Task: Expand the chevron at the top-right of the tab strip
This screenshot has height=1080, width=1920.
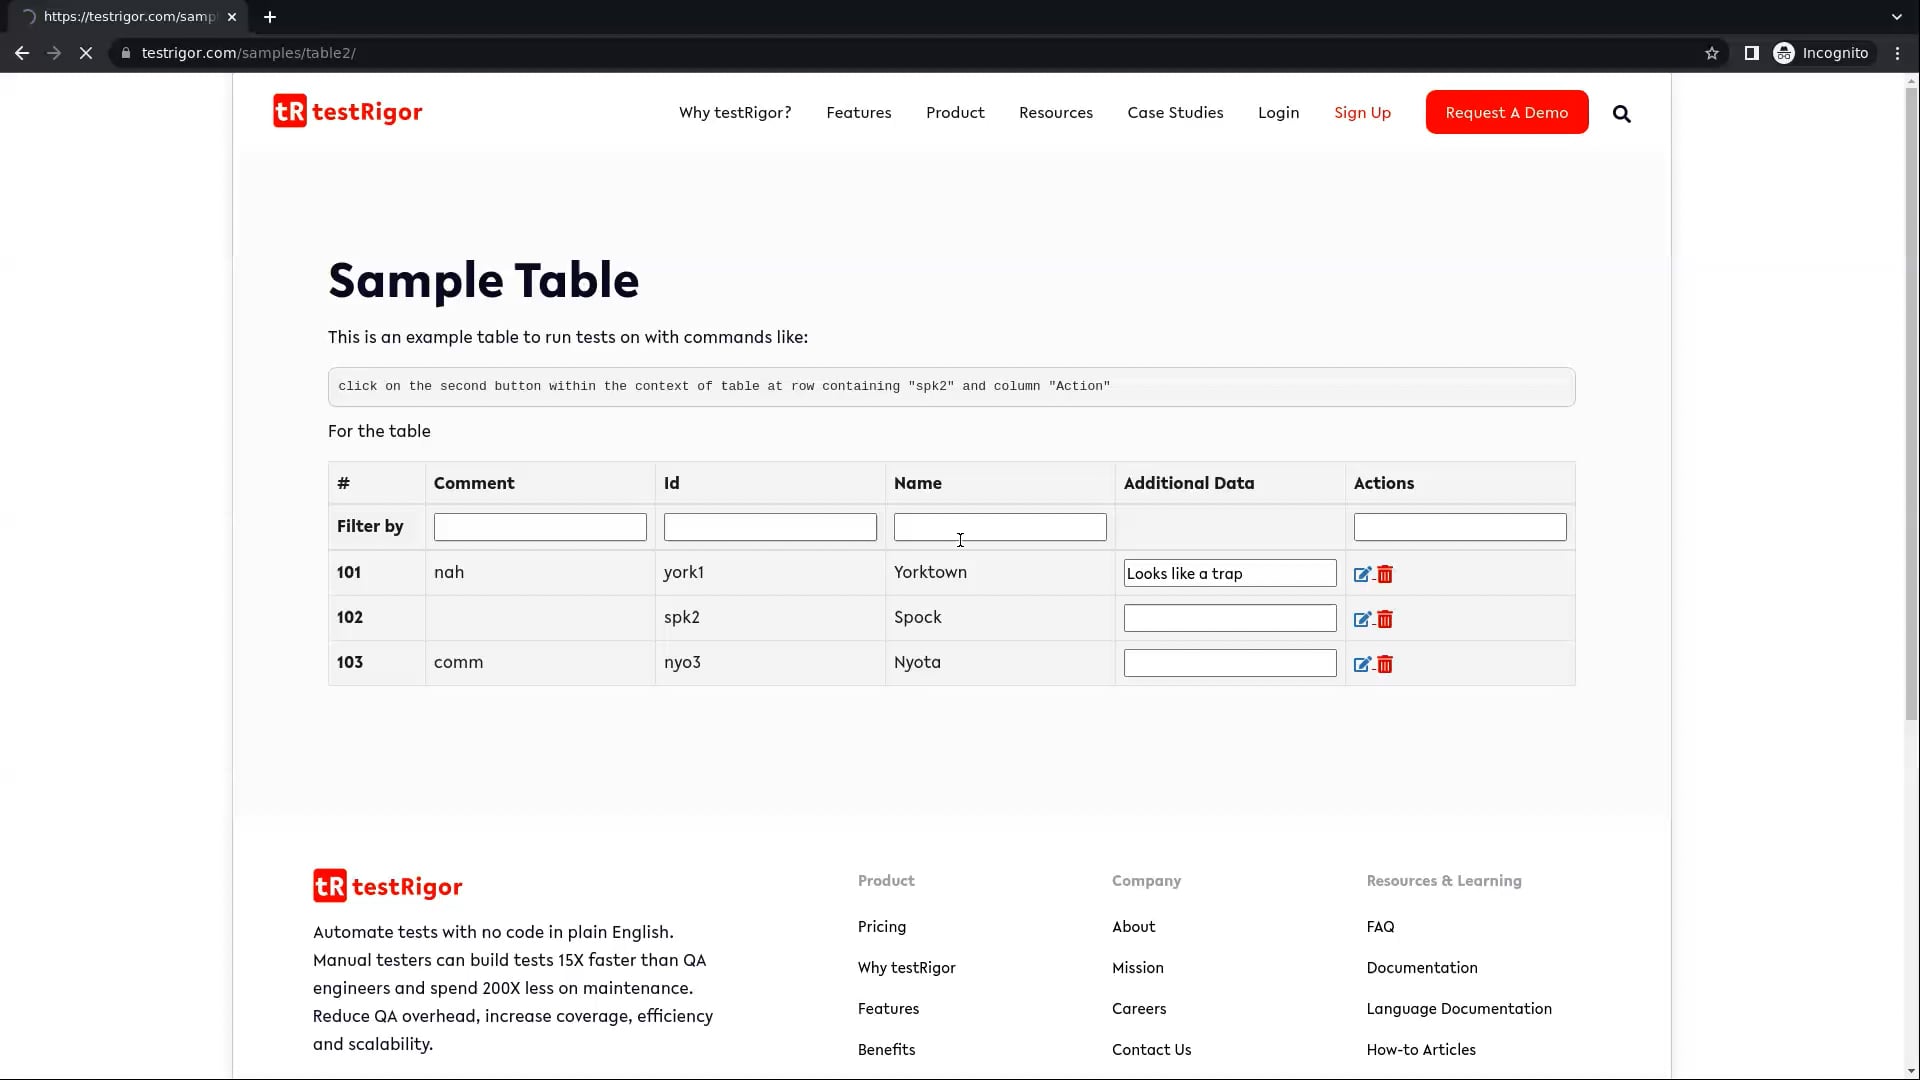Action: 1896,16
